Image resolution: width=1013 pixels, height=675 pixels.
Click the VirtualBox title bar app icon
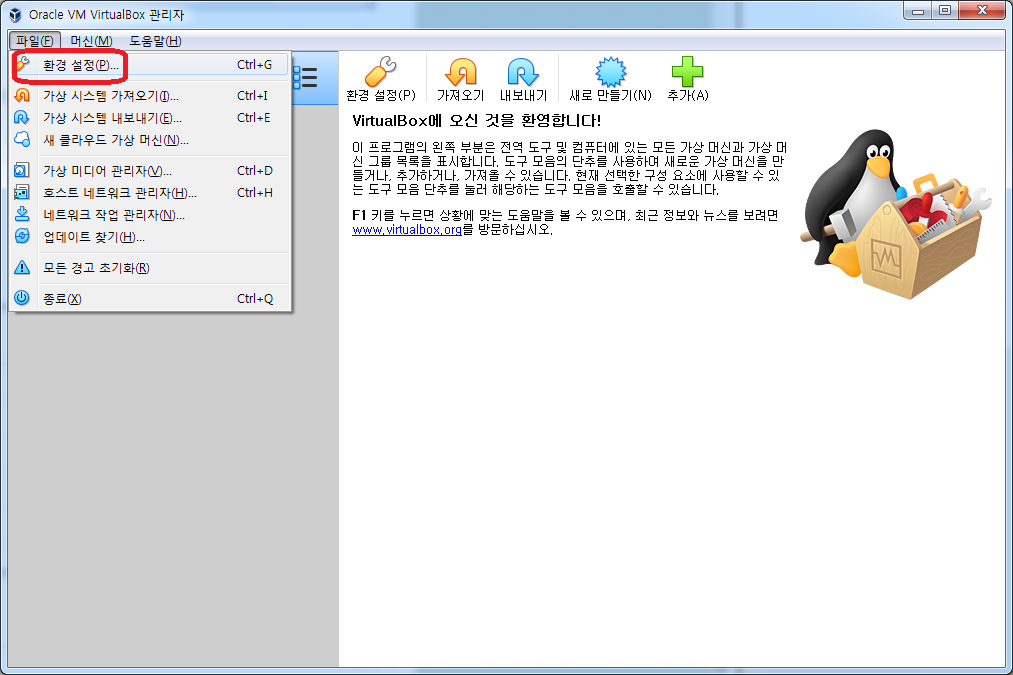[16, 14]
